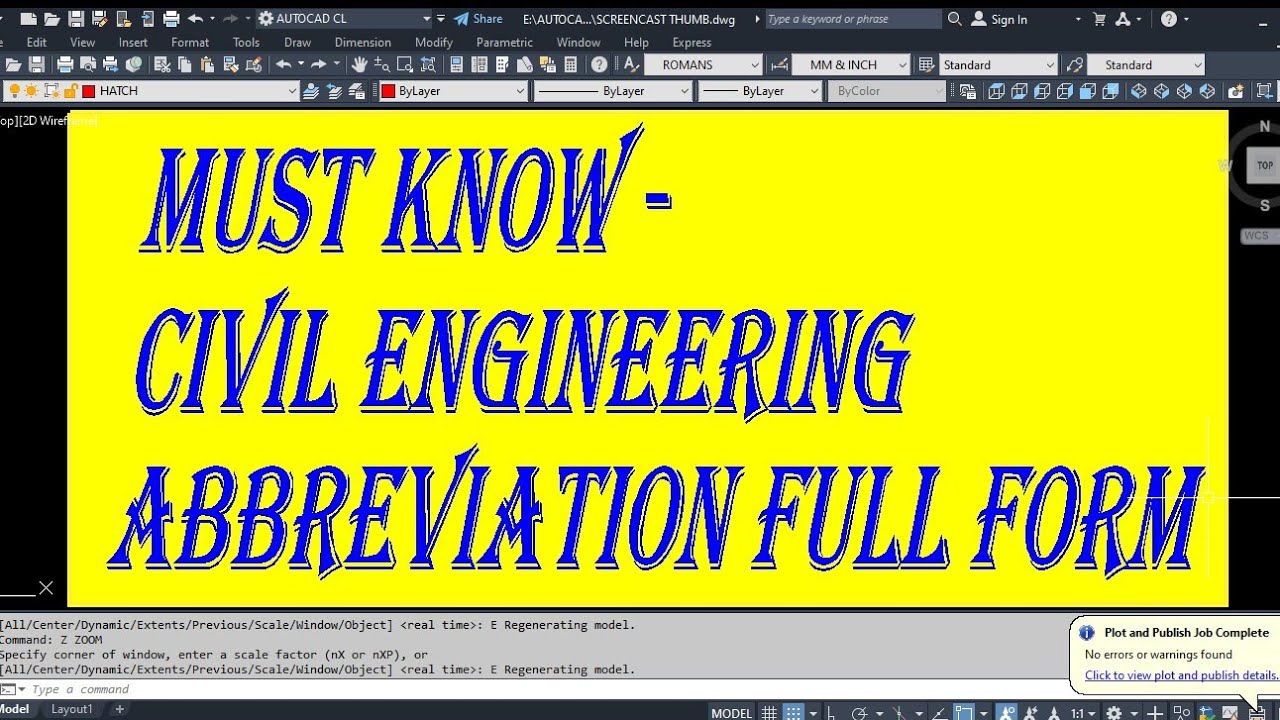
Task: Toggle the drawing grid display in status bar
Action: (x=769, y=713)
